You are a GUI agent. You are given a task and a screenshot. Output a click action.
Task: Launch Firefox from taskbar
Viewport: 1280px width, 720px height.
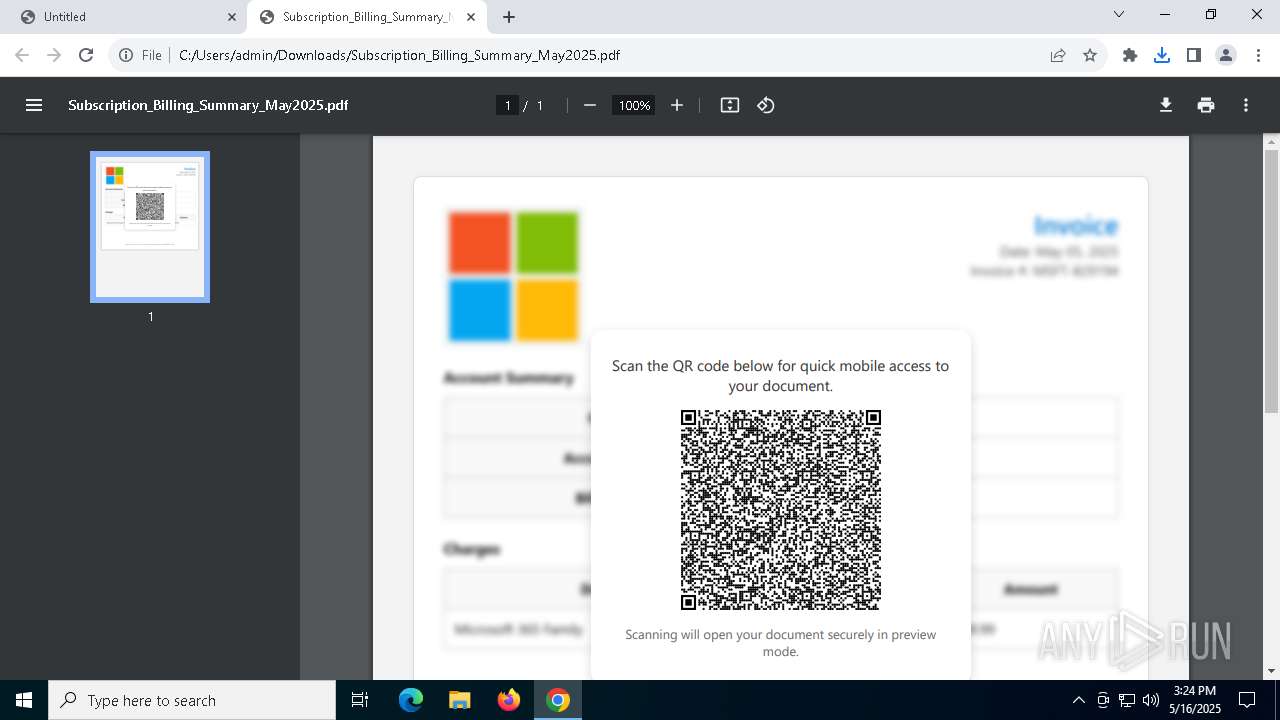509,700
